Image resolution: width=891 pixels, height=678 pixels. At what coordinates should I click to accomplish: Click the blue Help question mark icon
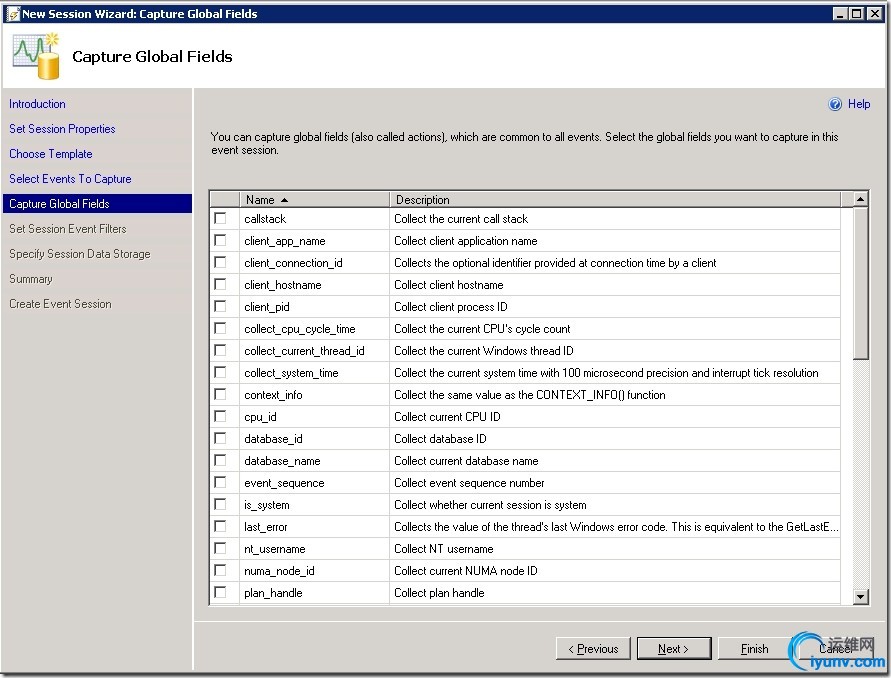[835, 104]
